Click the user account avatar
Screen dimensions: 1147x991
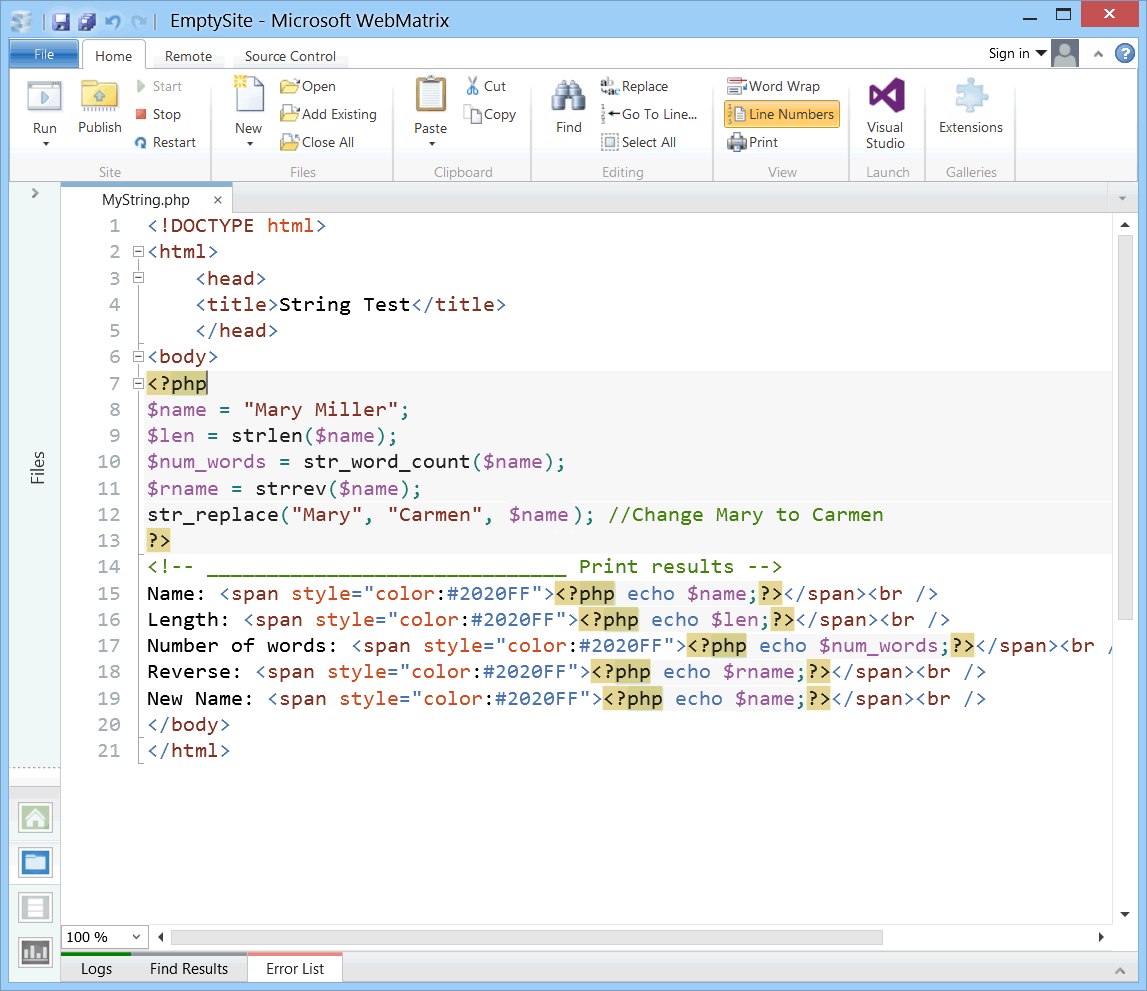1065,53
